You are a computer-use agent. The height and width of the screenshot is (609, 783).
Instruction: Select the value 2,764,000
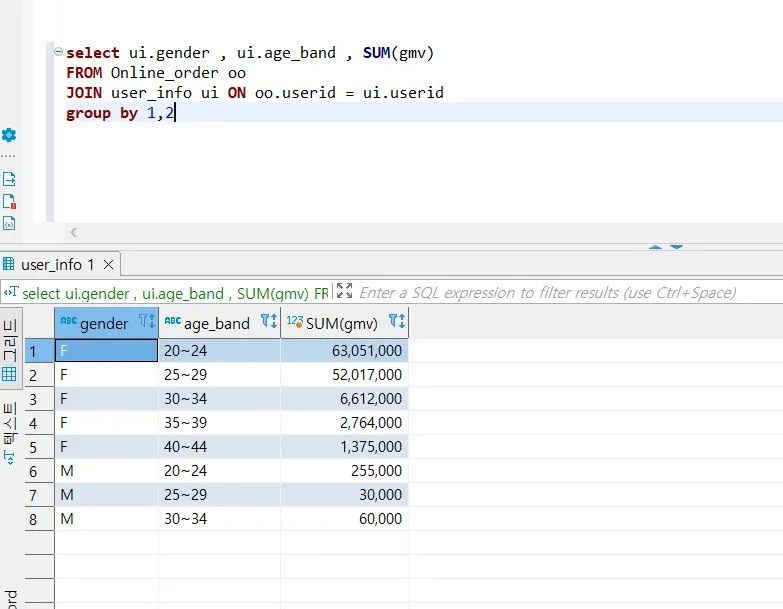[345, 422]
